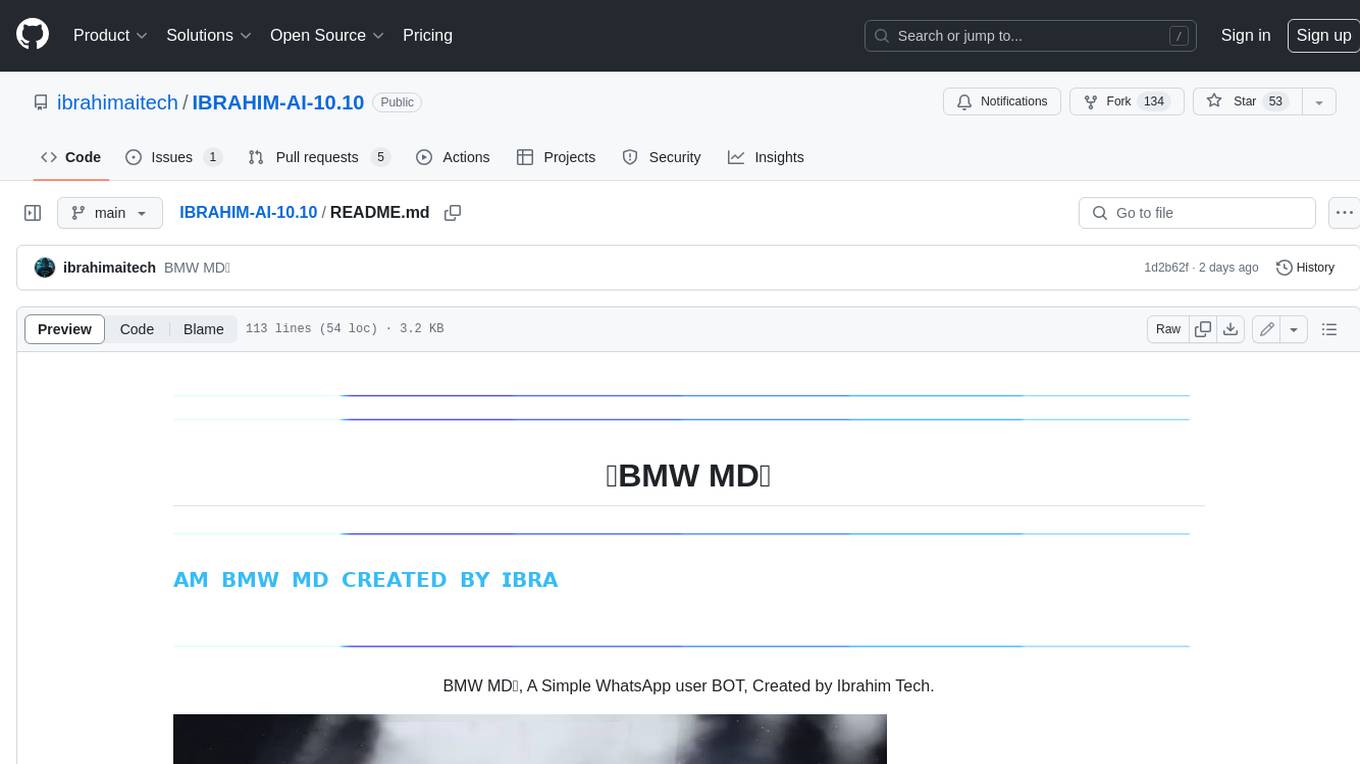
Task: Focus the Search or jump to field
Action: point(1030,36)
